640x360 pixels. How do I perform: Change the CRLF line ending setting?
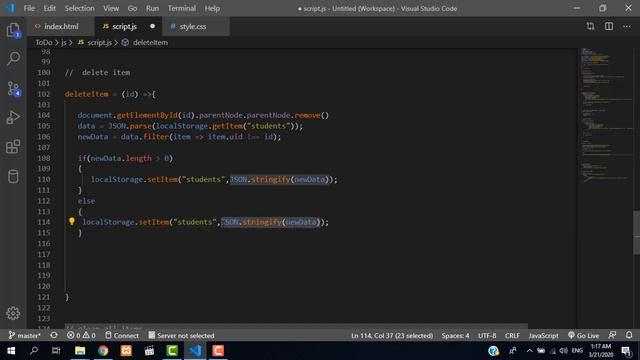(x=512, y=336)
